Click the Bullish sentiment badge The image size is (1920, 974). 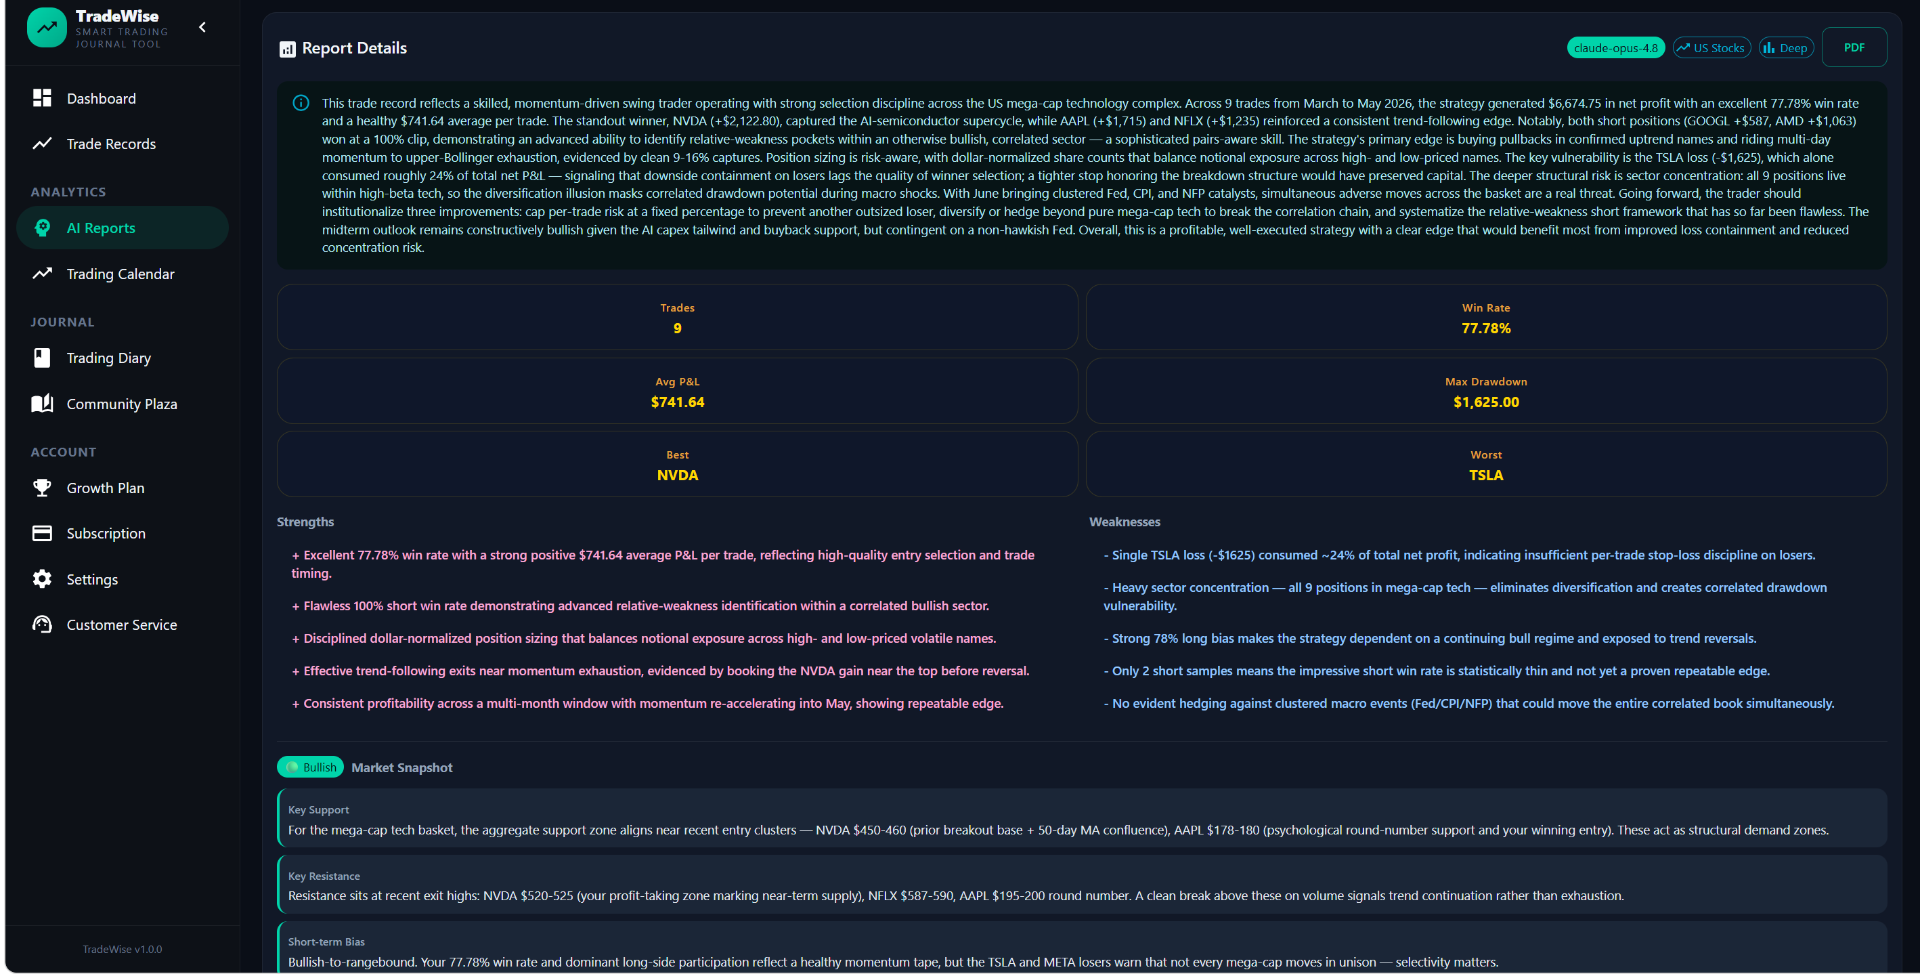coord(310,767)
